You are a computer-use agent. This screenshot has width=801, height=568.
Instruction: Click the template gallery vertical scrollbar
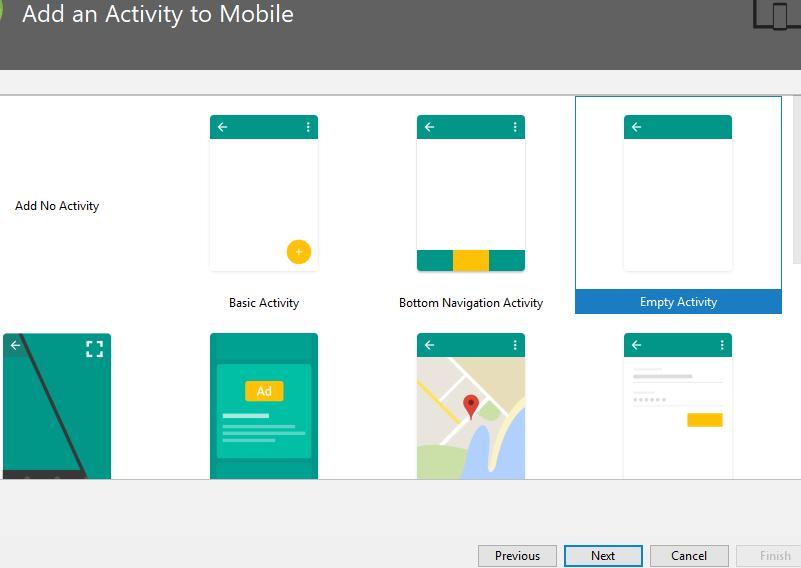796,179
